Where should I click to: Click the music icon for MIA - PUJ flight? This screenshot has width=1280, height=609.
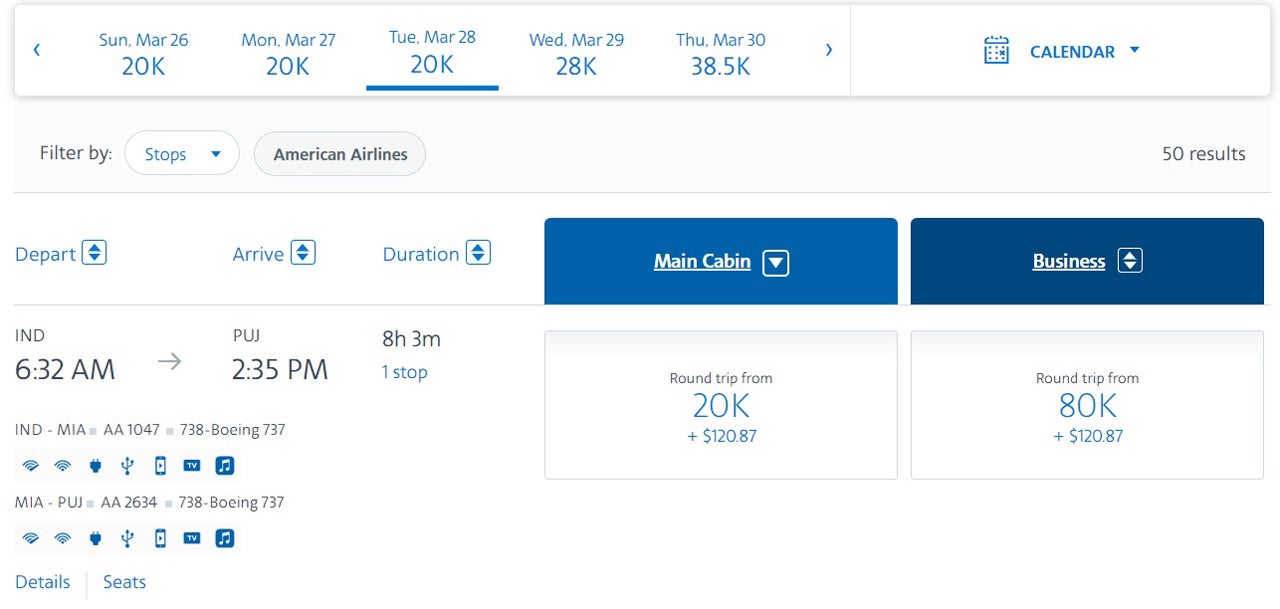(x=225, y=538)
